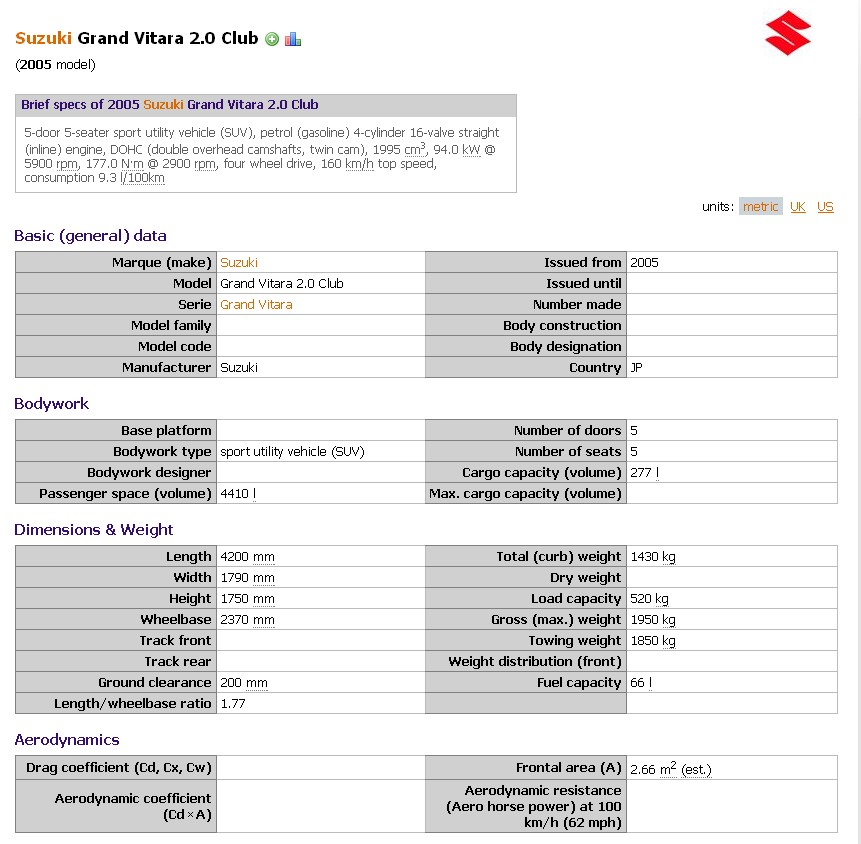This screenshot has height=844, width=861.
Task: Open Suzuki marque link in Basic data
Action: click(239, 262)
